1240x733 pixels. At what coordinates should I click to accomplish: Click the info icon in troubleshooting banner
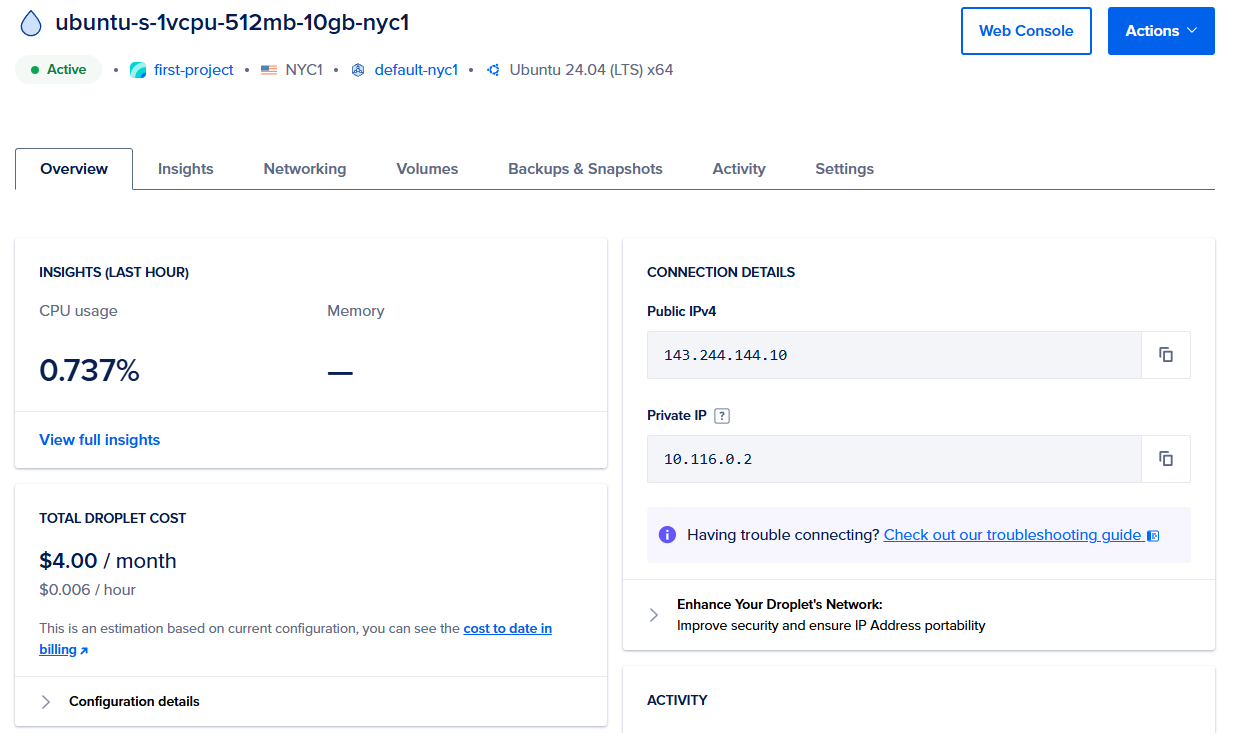point(667,535)
